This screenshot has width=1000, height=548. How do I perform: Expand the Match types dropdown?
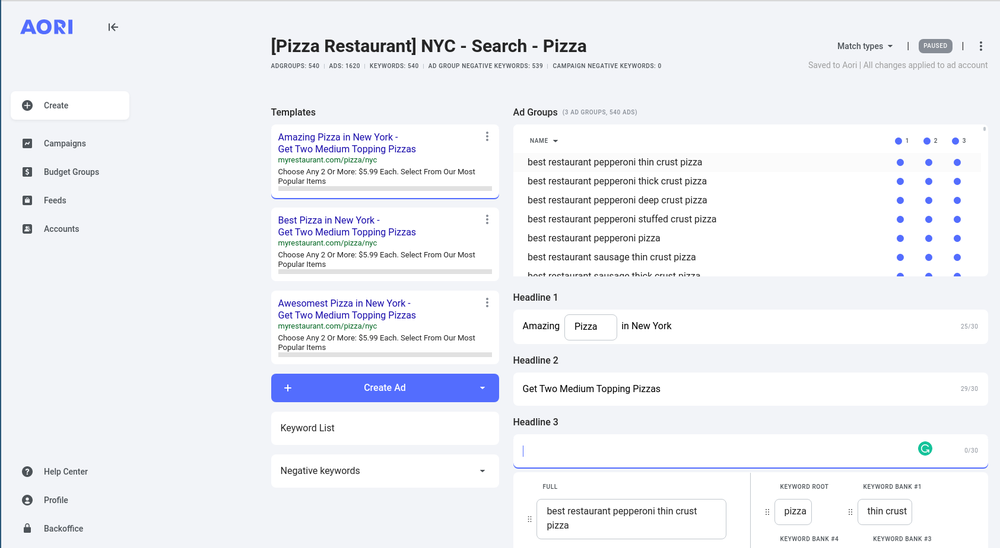[865, 46]
